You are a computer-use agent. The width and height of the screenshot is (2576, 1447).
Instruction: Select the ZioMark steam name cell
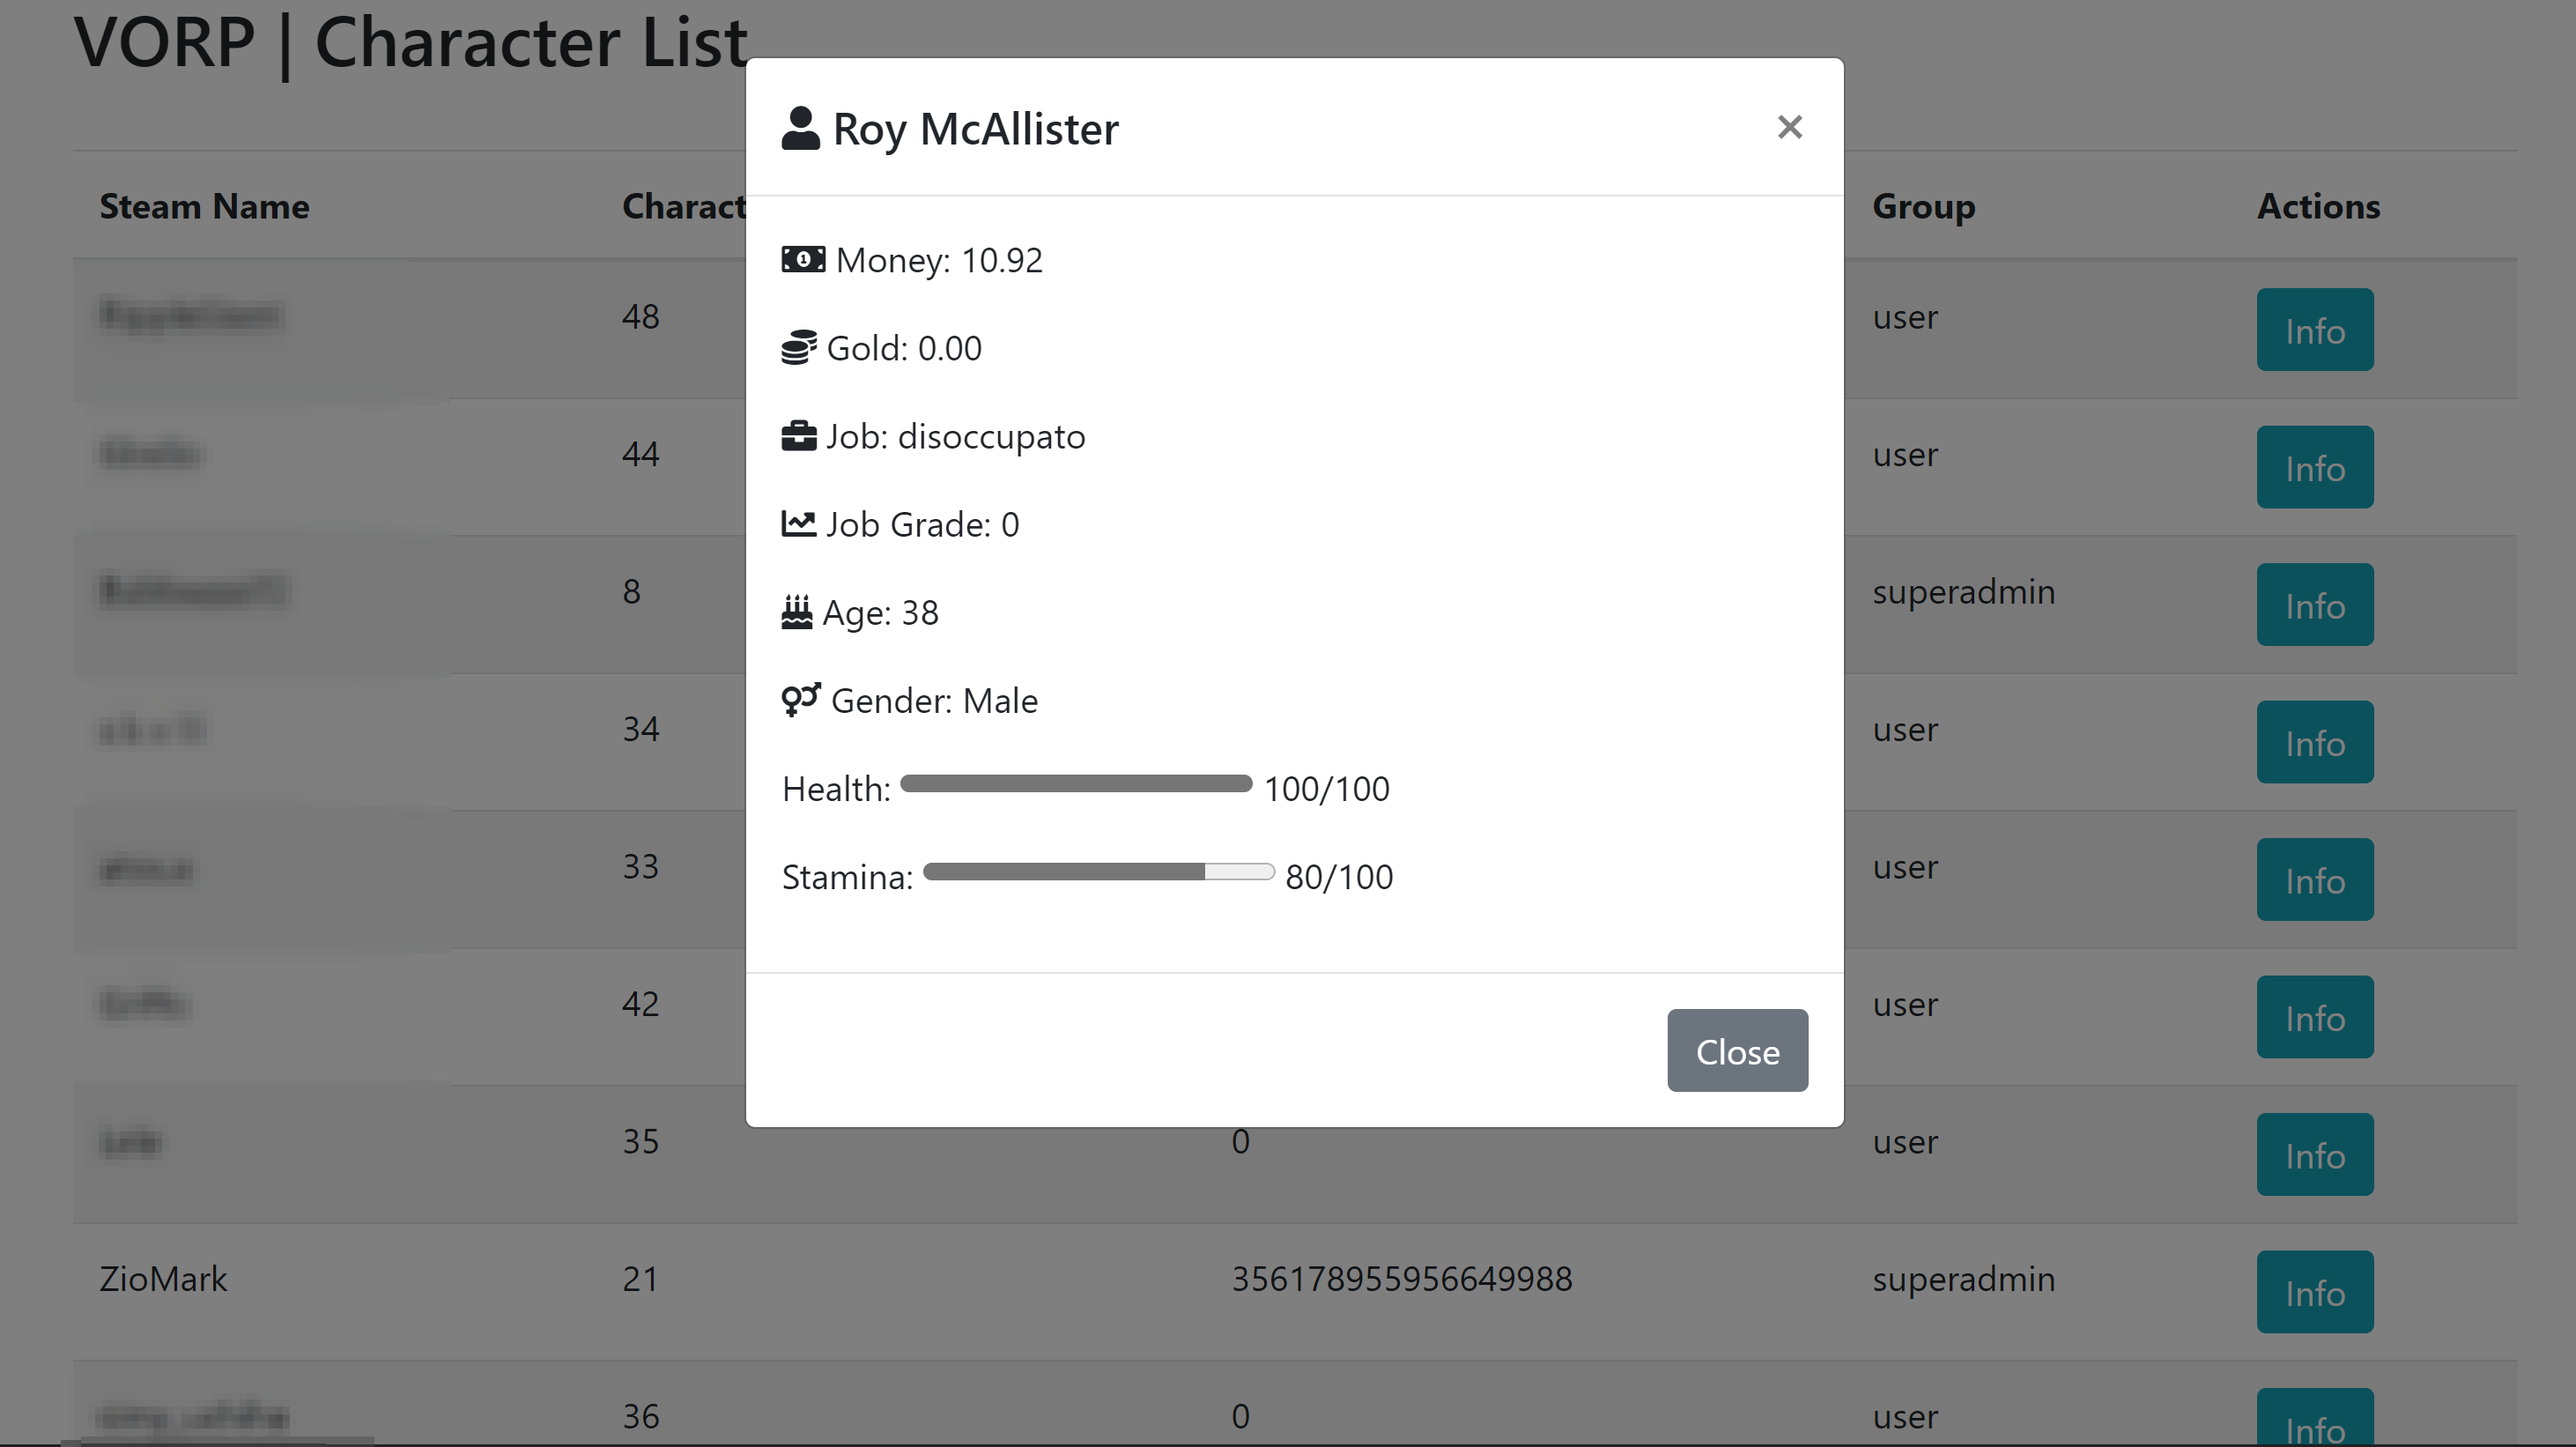click(x=163, y=1279)
